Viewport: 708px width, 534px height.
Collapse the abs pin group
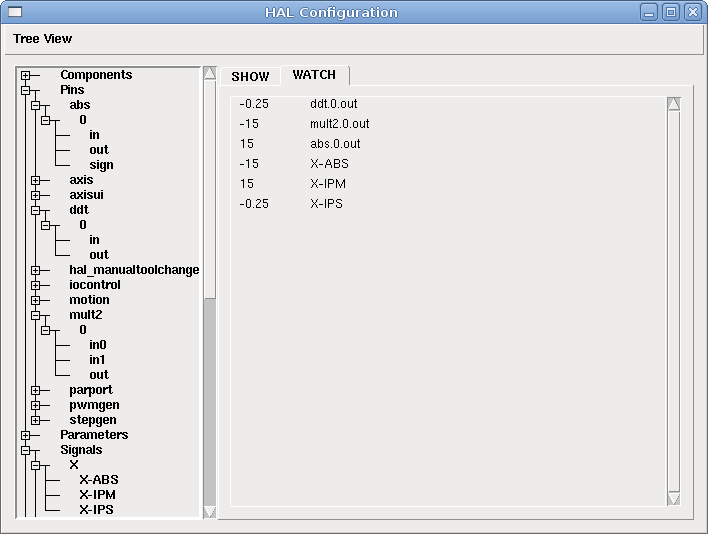[x=36, y=105]
